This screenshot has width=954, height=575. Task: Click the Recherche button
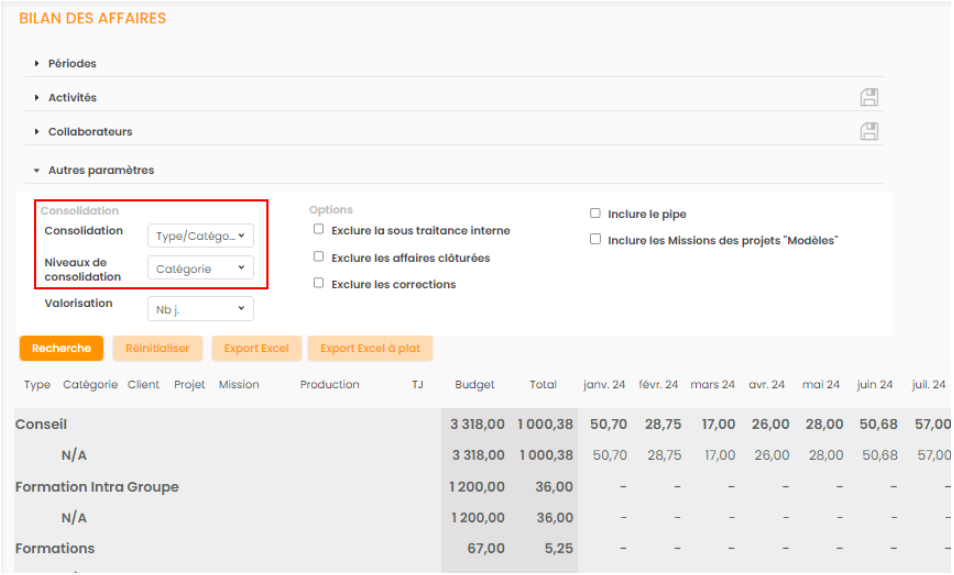coord(61,349)
